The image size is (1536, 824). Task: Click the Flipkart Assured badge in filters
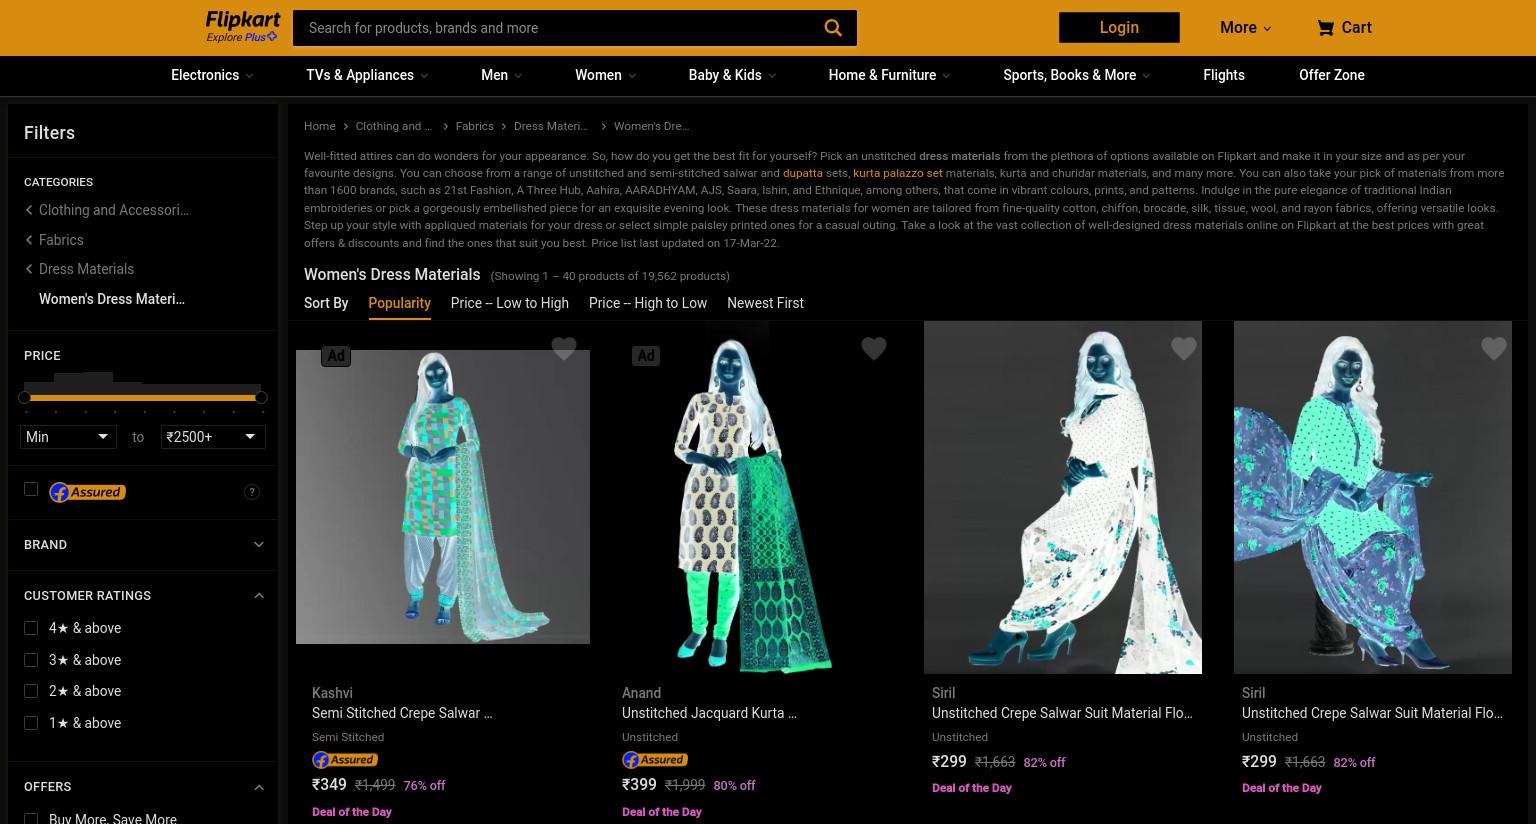point(87,492)
